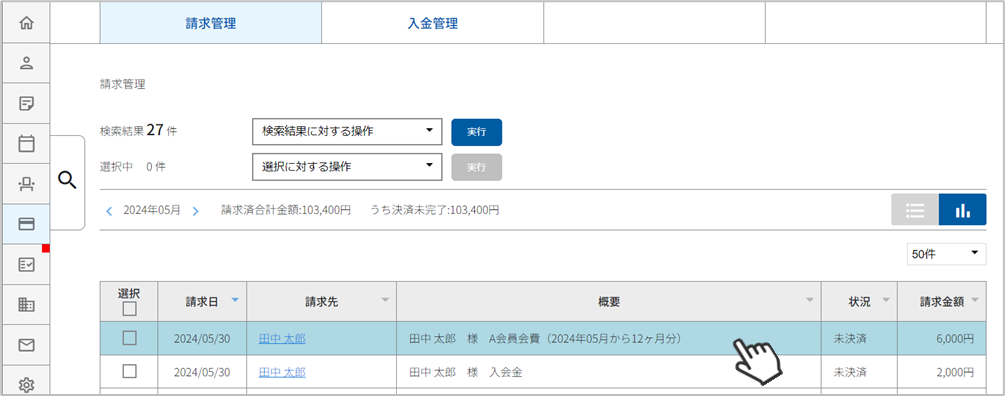Open the home icon in sidebar

coord(26,23)
